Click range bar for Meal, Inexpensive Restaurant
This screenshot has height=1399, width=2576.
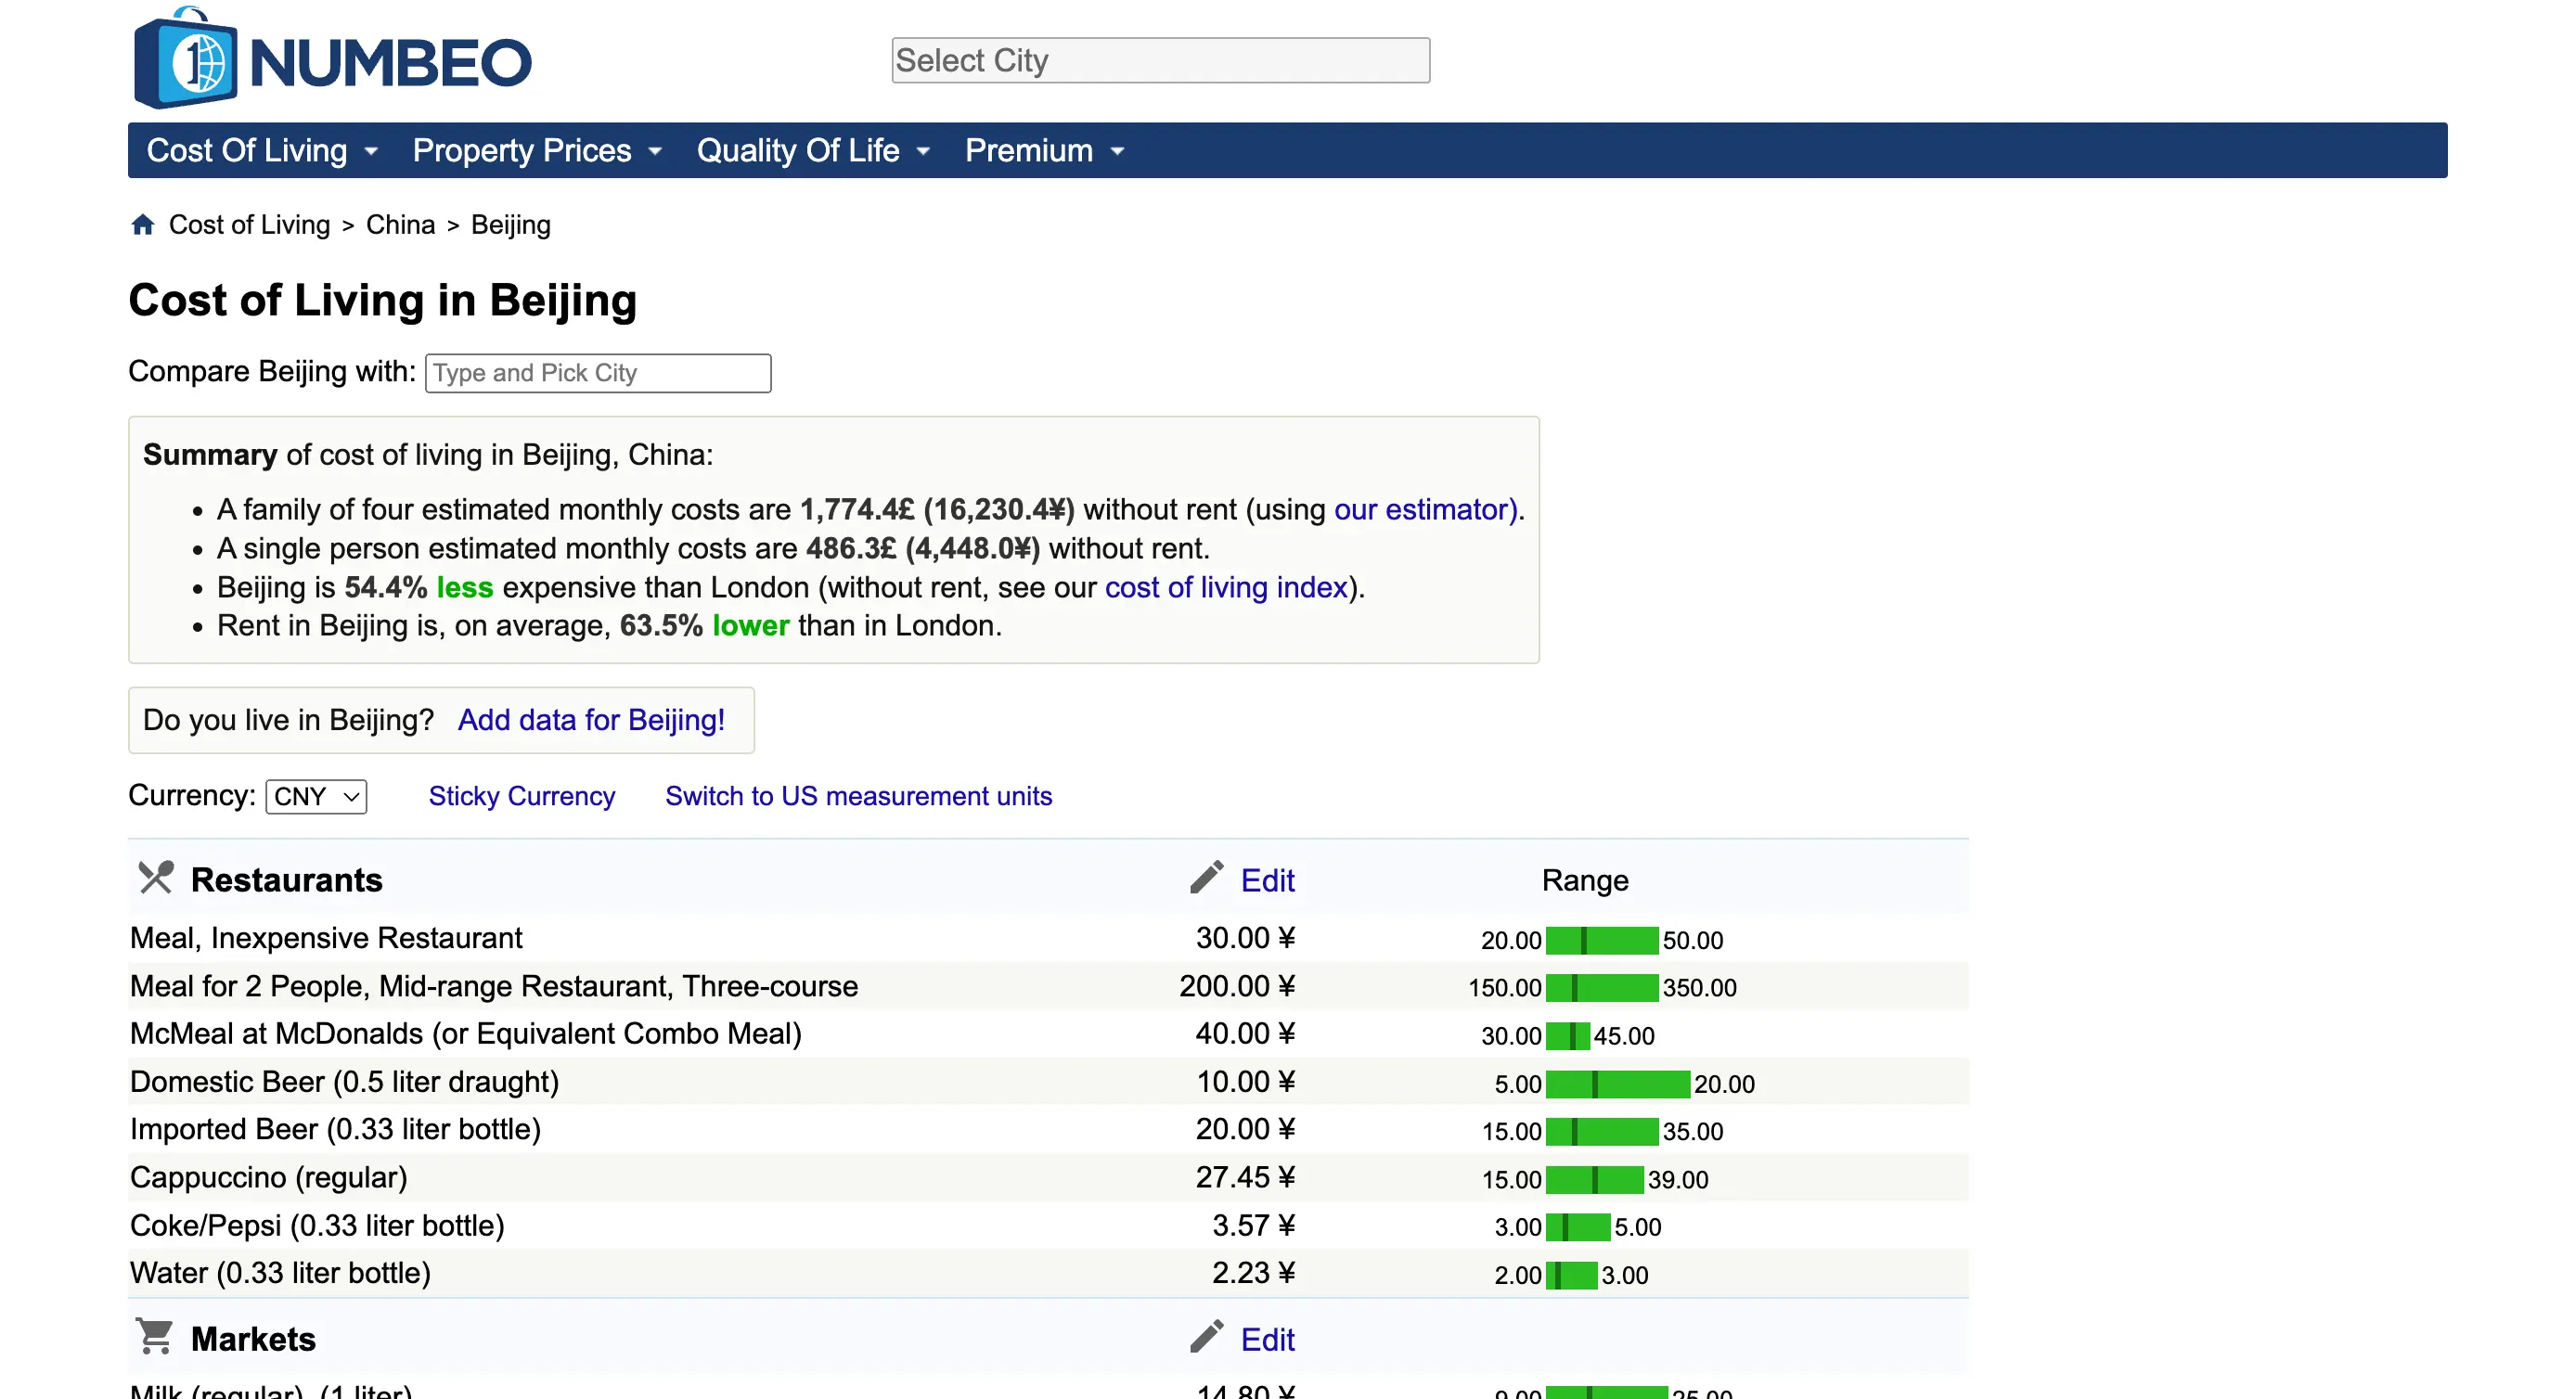click(1602, 940)
